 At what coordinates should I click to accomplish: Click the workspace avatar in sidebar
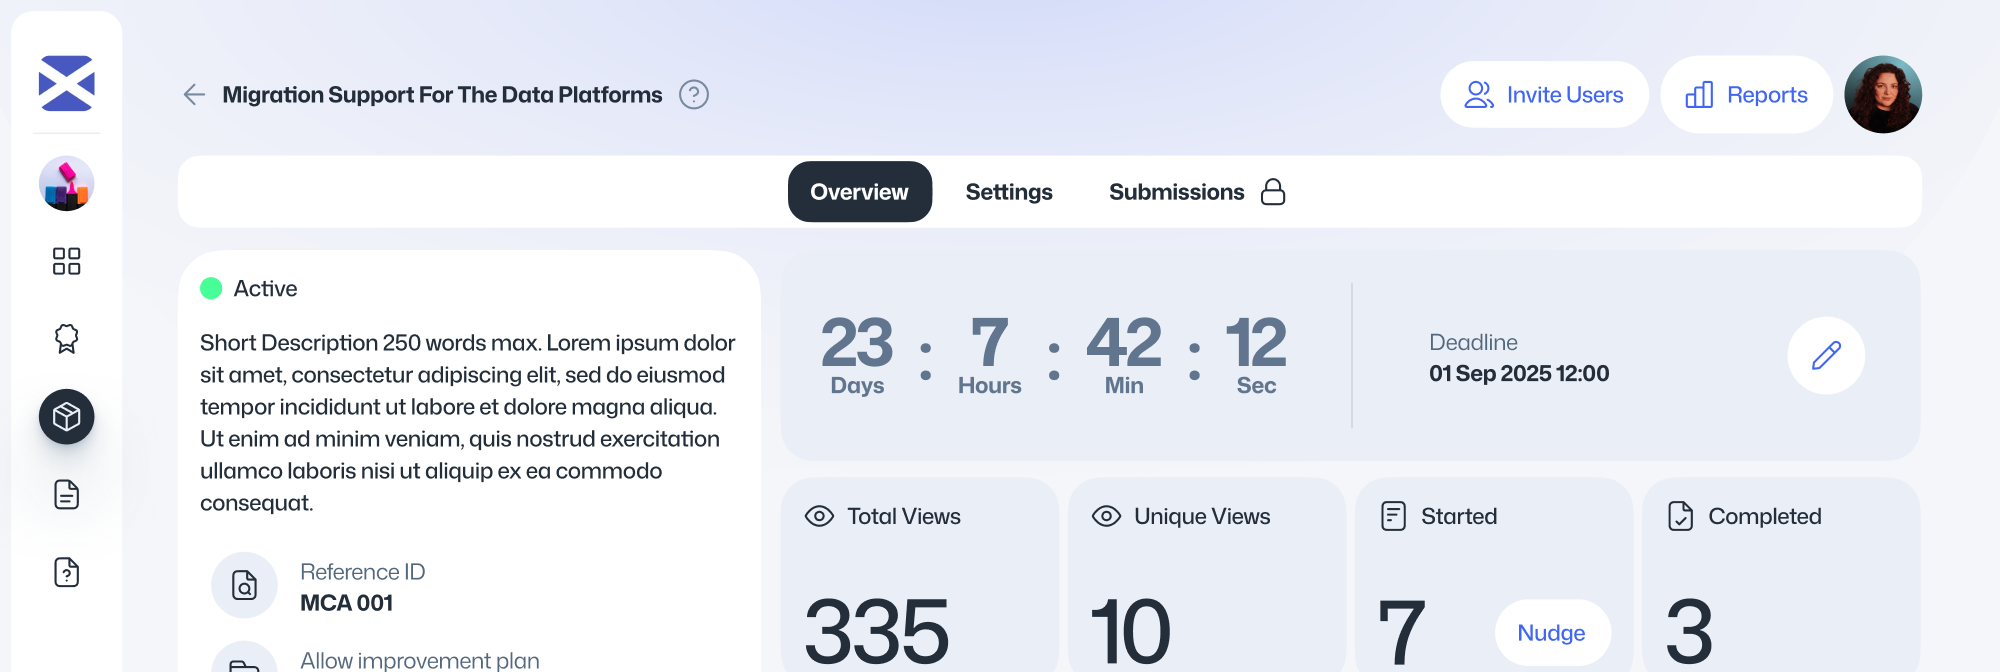(x=66, y=184)
